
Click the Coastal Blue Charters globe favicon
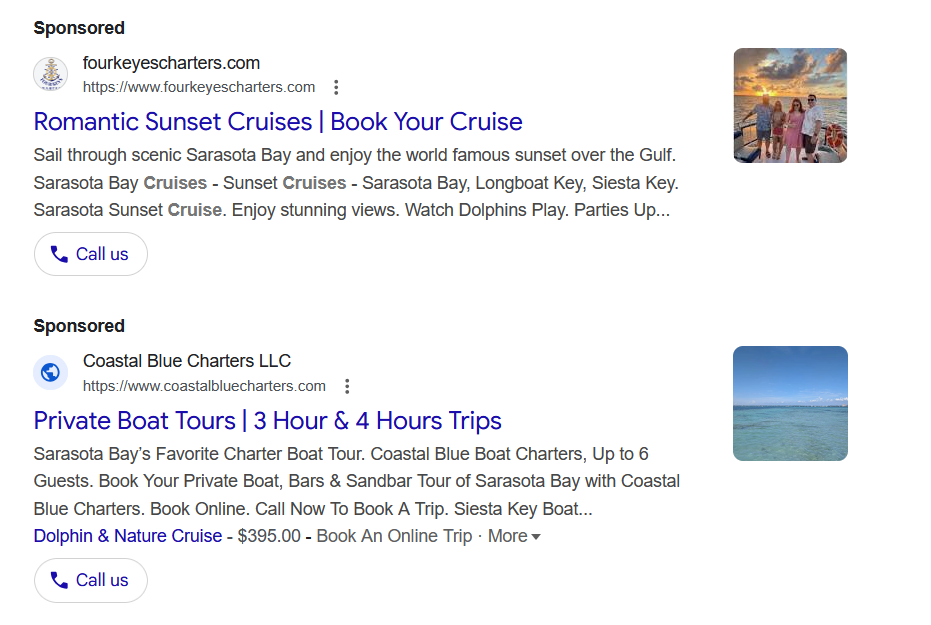pos(50,373)
